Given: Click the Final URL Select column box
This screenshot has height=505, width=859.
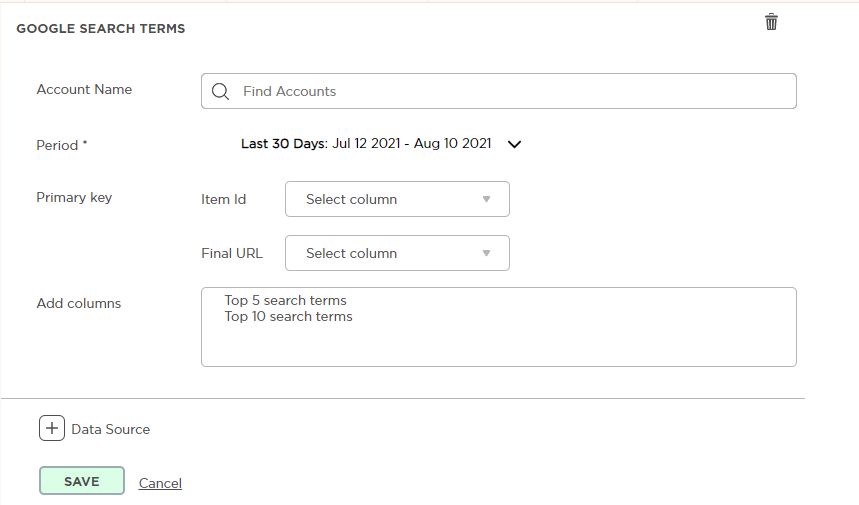Looking at the screenshot, I should pyautogui.click(x=397, y=253).
